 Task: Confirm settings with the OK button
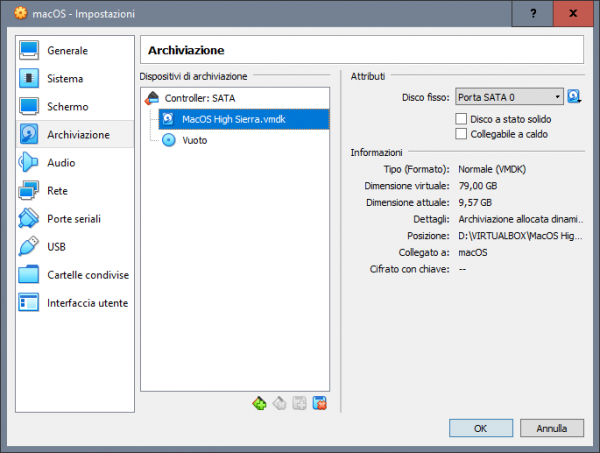[x=481, y=428]
